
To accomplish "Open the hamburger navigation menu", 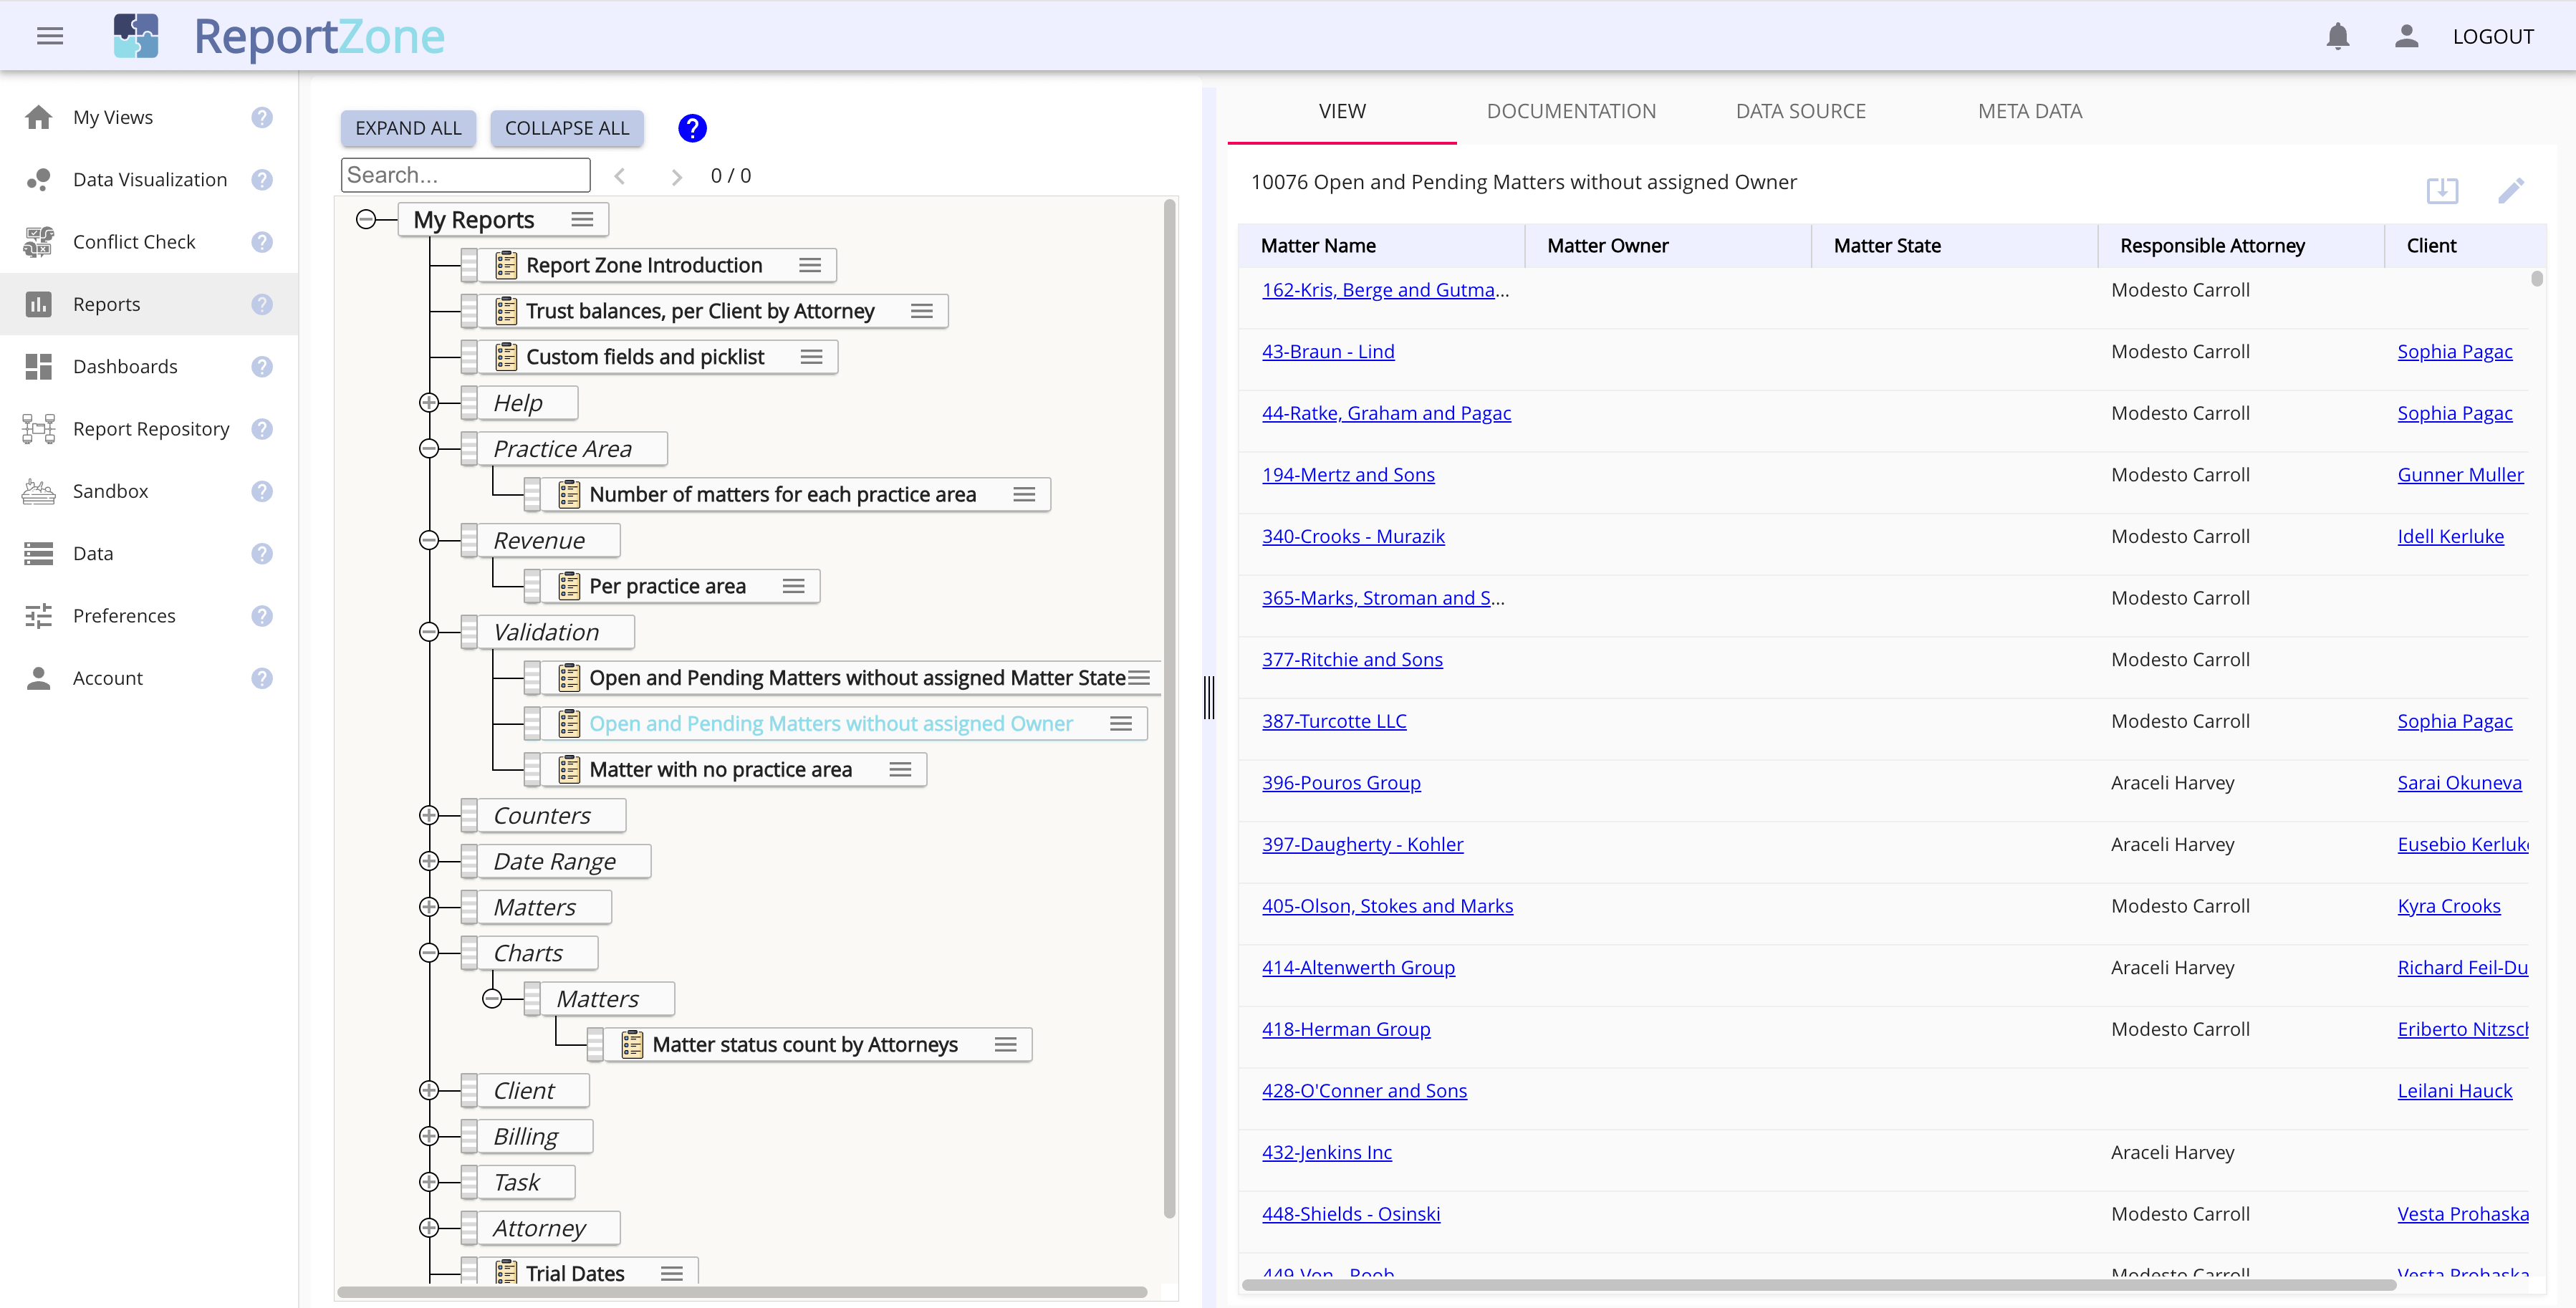I will click(x=50, y=36).
